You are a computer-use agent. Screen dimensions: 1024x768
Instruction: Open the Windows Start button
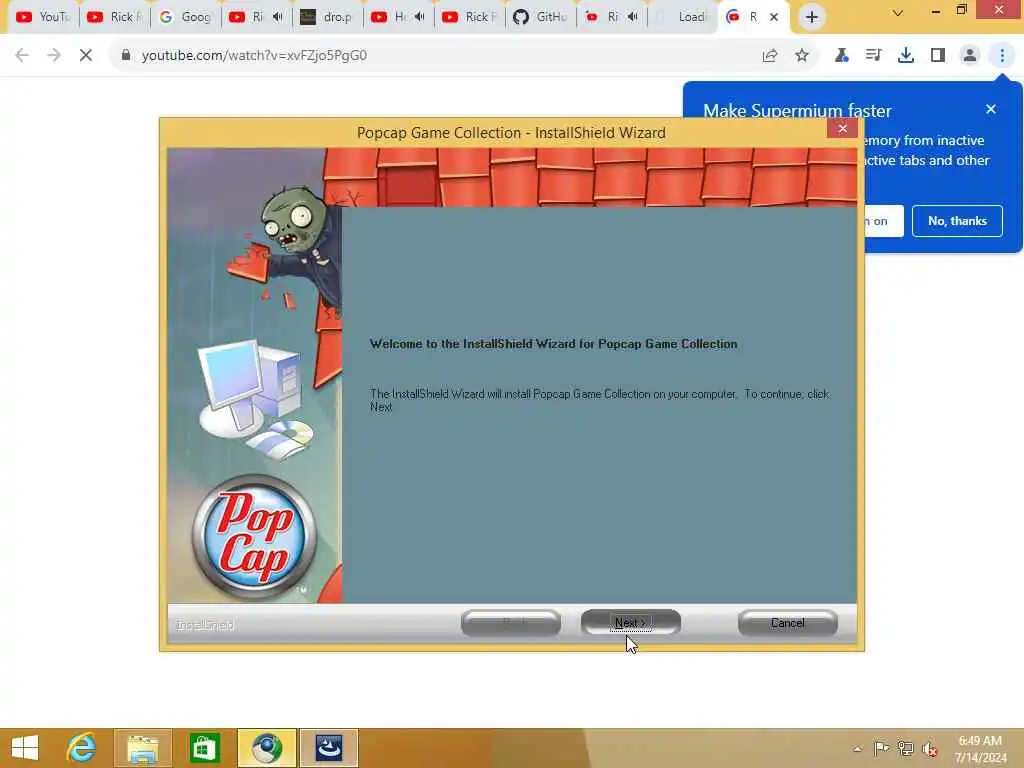pyautogui.click(x=25, y=748)
